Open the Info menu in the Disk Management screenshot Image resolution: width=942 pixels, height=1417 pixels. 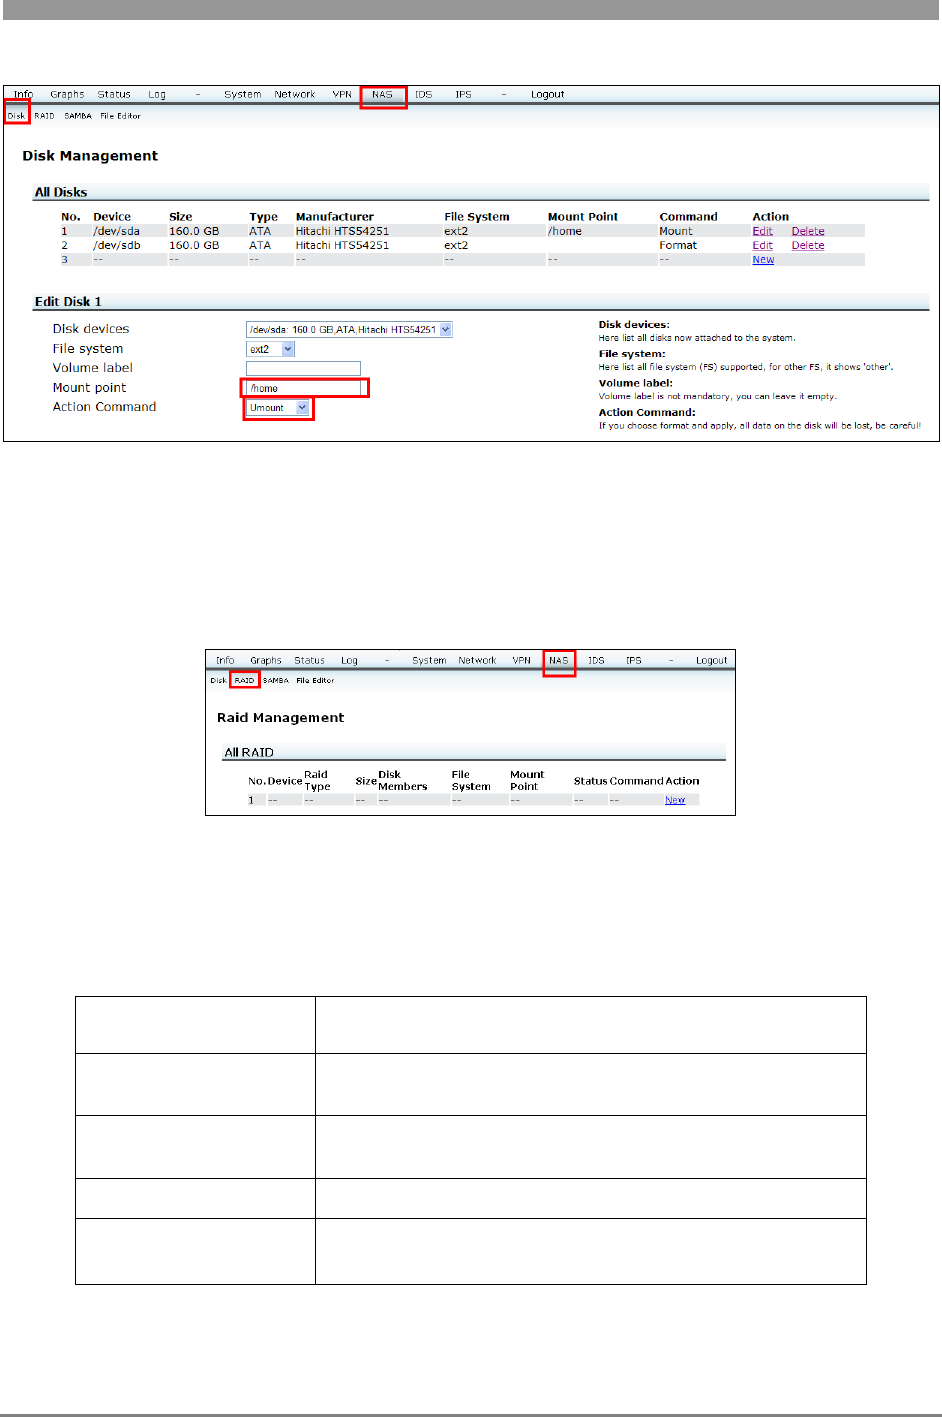click(x=23, y=95)
